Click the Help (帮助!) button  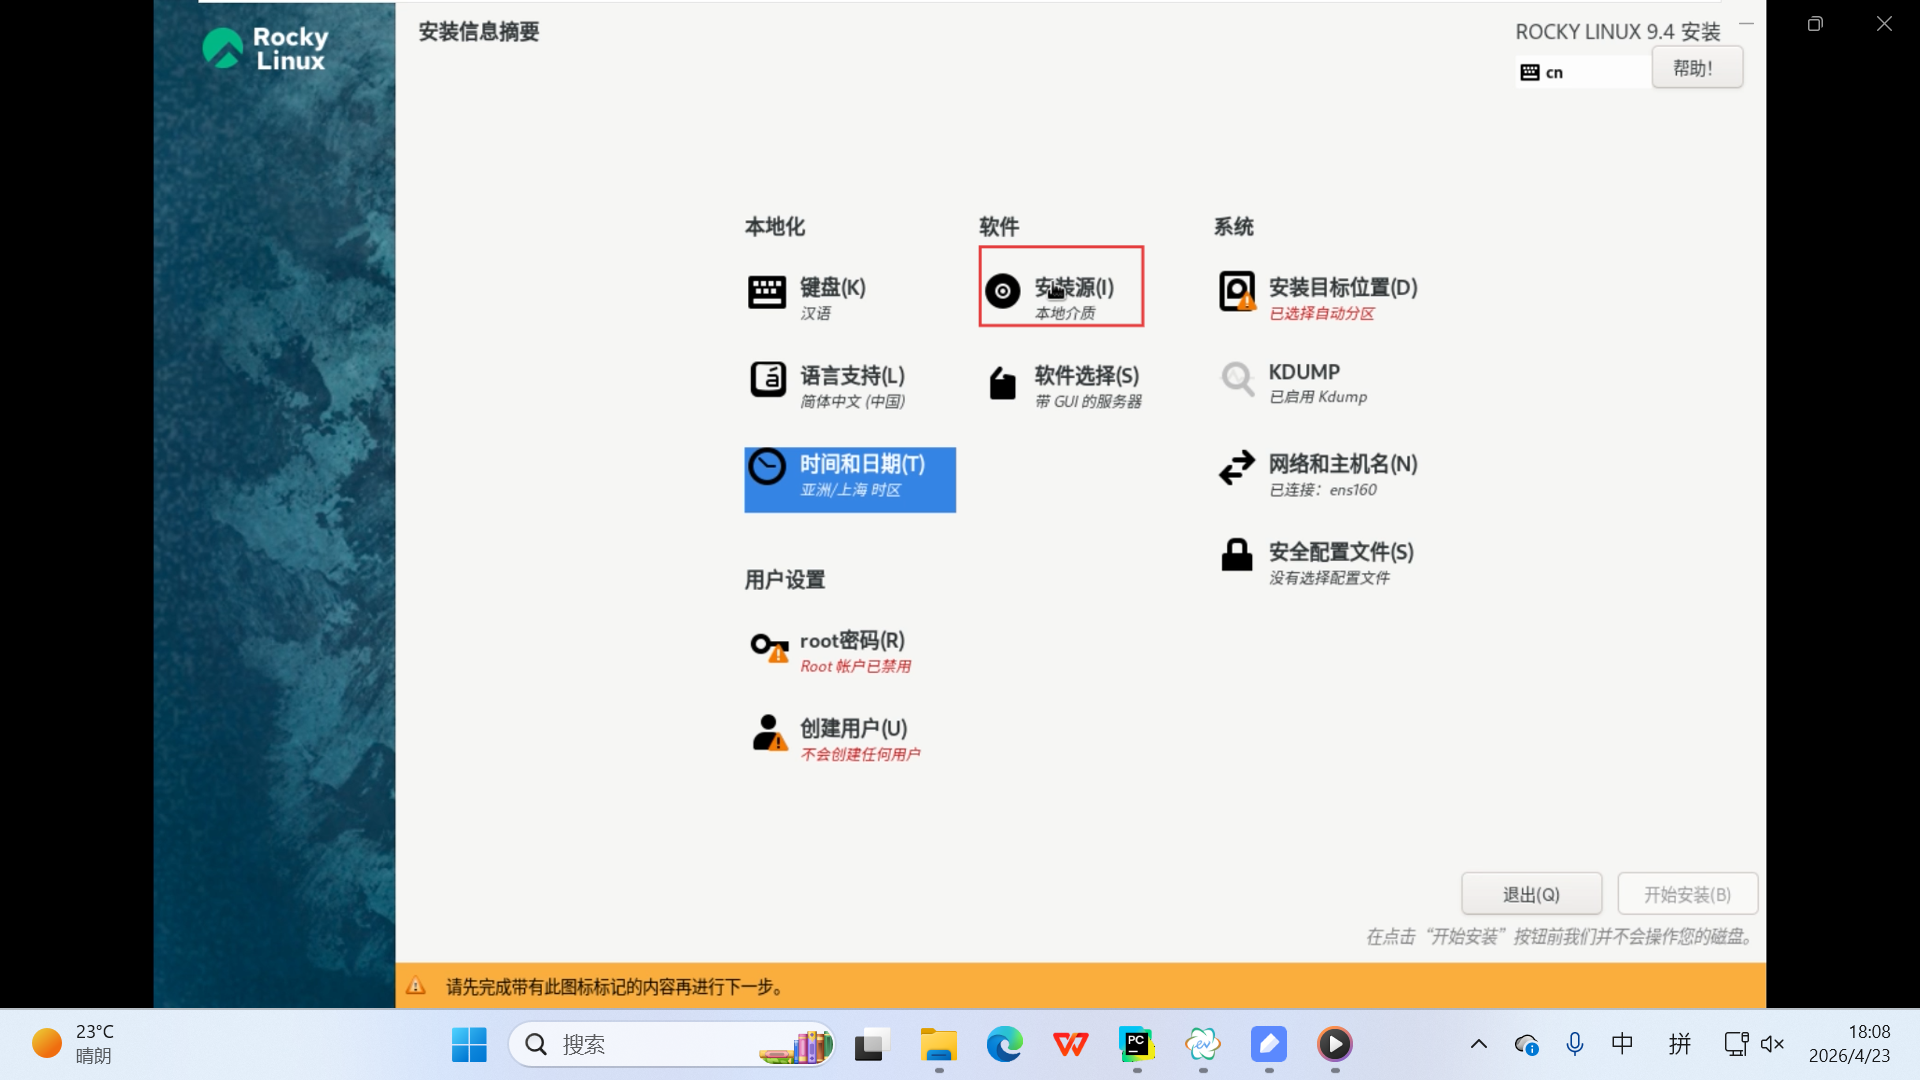pyautogui.click(x=1696, y=68)
